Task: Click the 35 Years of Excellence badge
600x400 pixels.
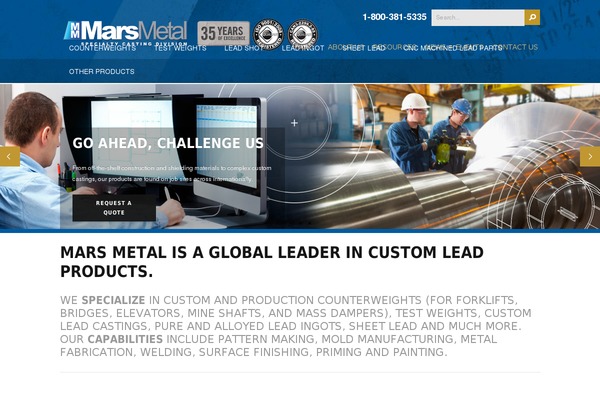Action: click(223, 33)
